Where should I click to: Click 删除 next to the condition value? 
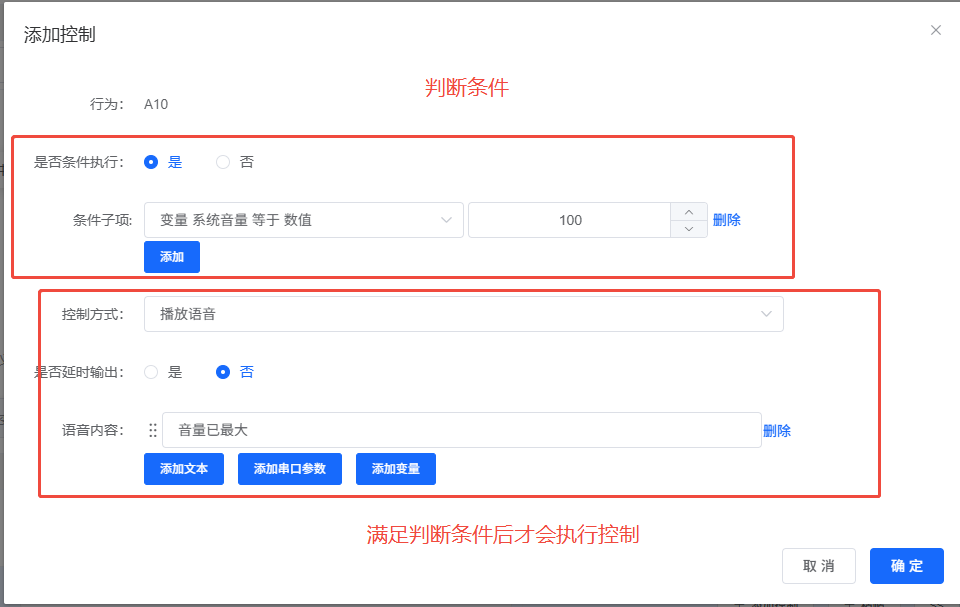click(x=726, y=219)
